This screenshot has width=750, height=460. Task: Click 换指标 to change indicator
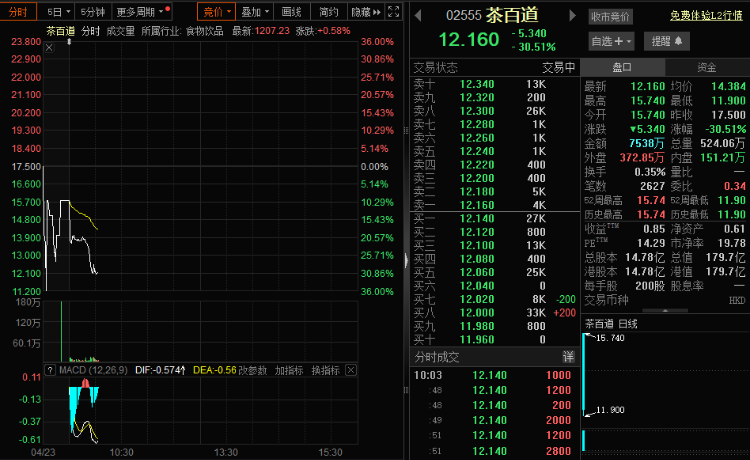(x=325, y=371)
